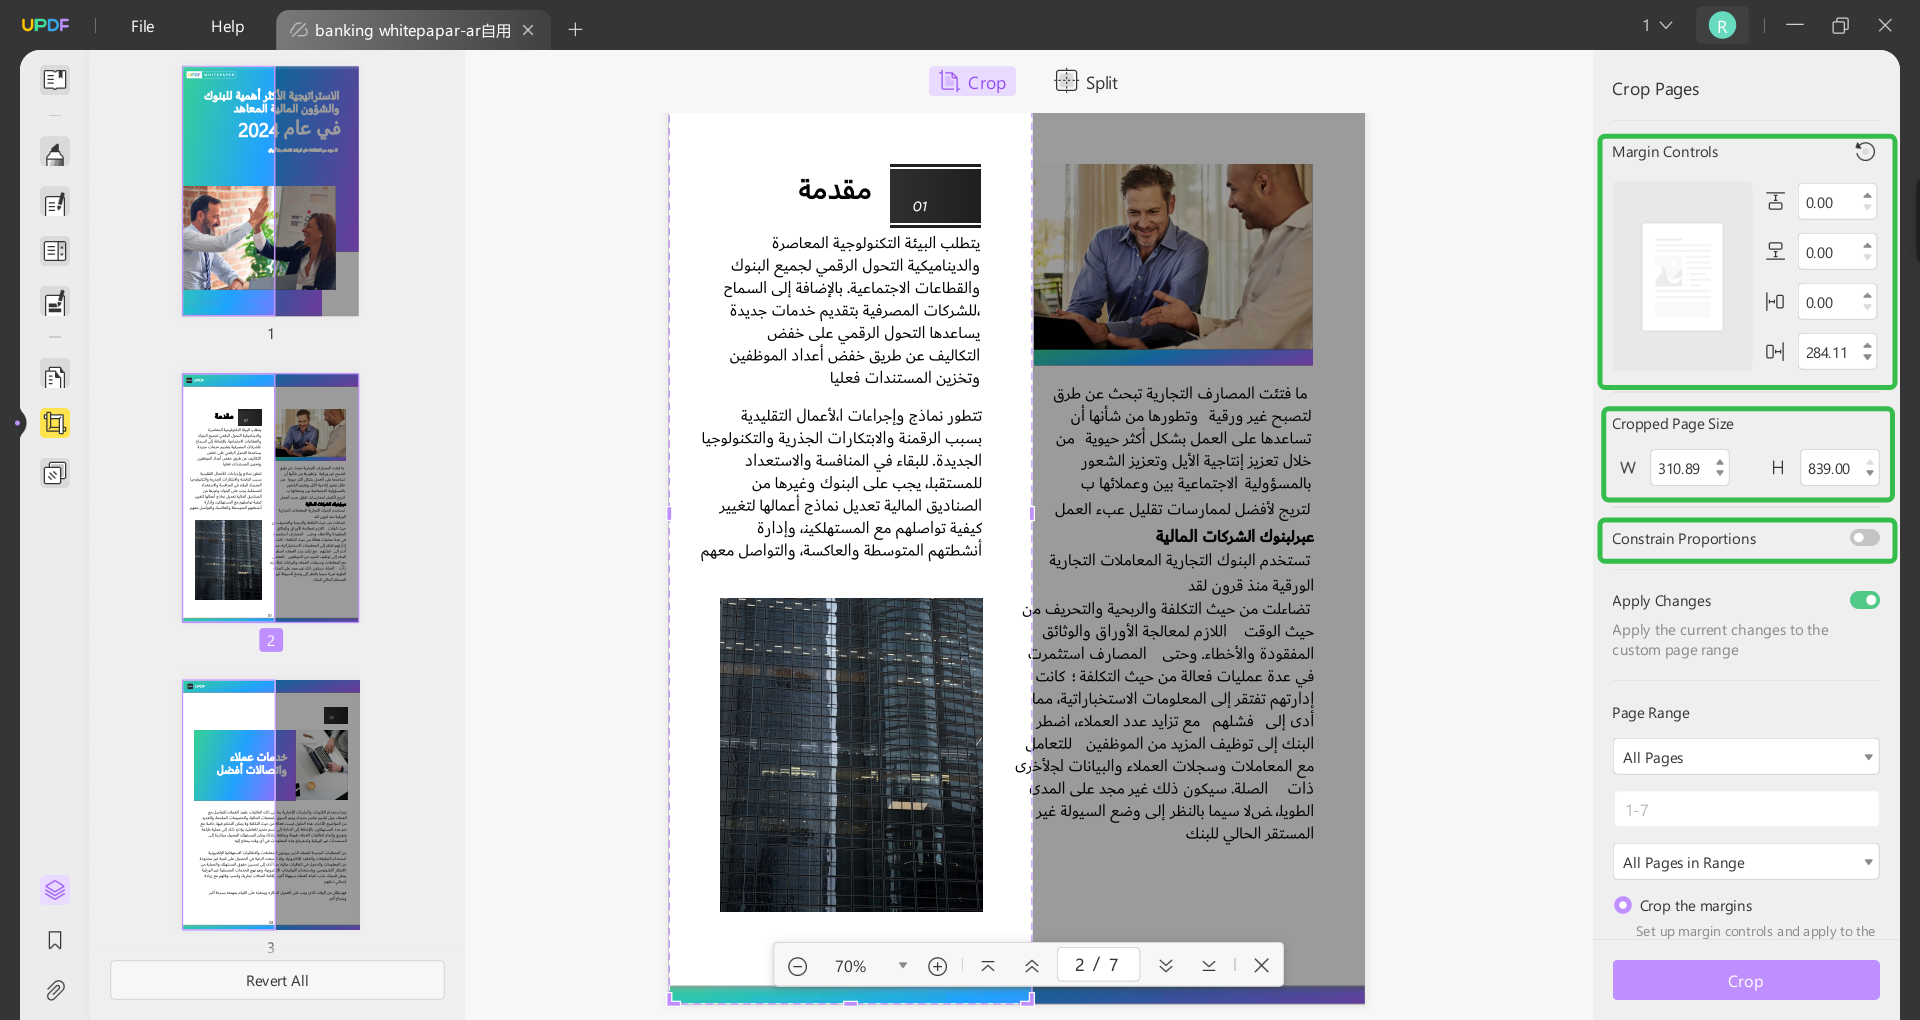This screenshot has height=1020, width=1920.
Task: Select the Comment highlighter tool icon
Action: pyautogui.click(x=55, y=154)
